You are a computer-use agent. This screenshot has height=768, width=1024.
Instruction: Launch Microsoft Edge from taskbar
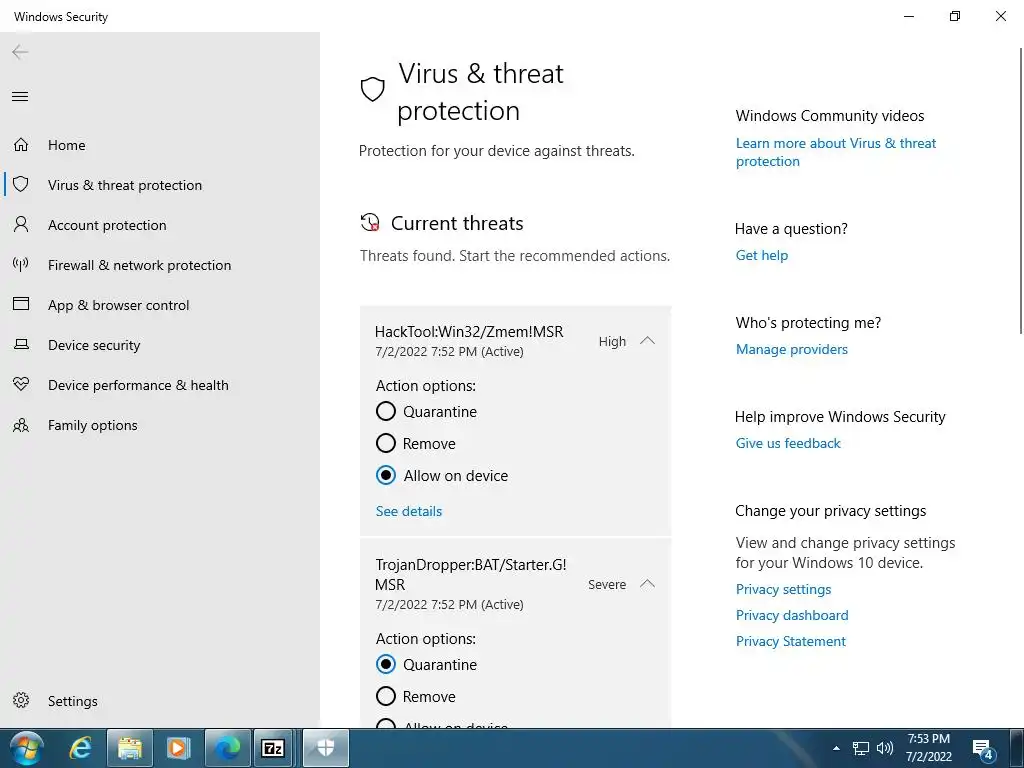(x=227, y=748)
